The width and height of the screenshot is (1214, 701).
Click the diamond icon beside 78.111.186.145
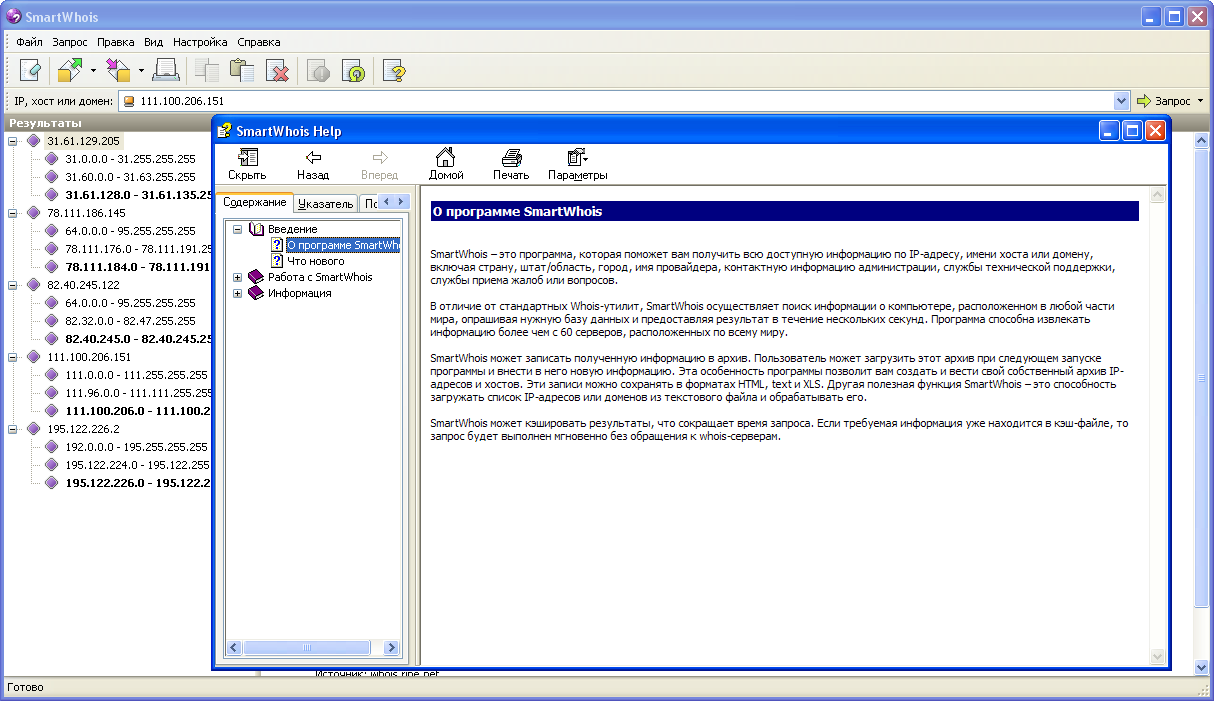(x=34, y=213)
